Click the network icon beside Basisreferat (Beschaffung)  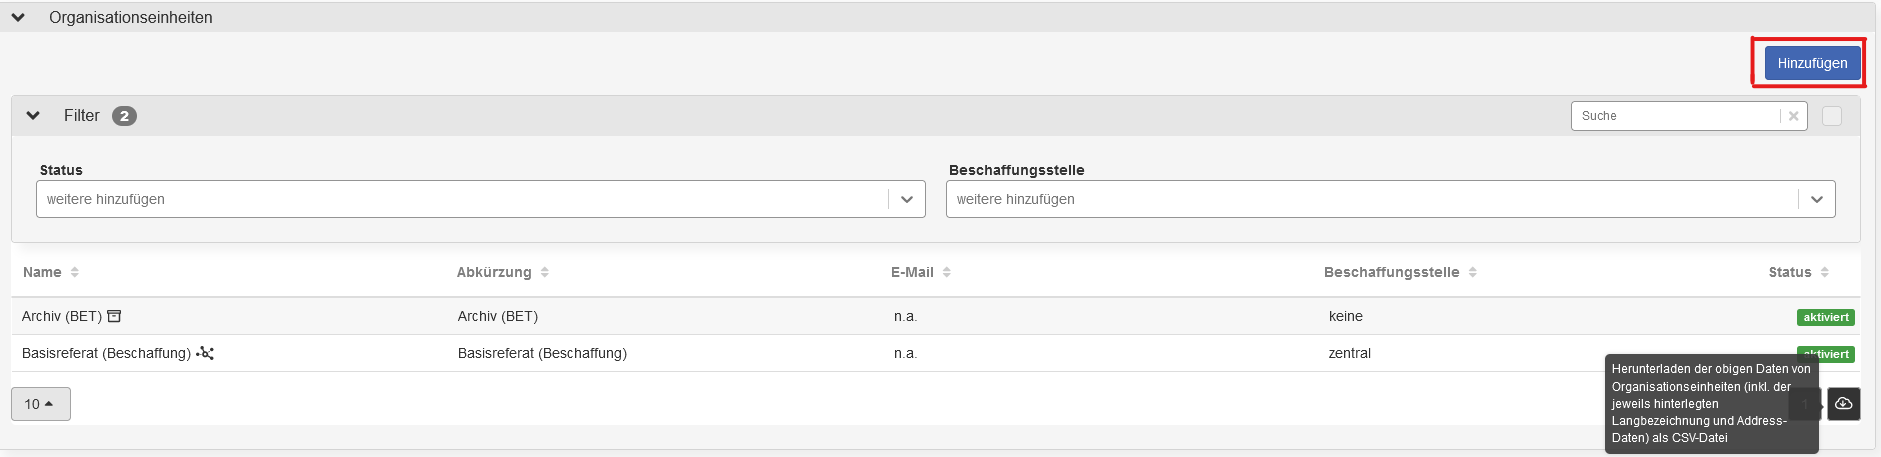(x=205, y=353)
